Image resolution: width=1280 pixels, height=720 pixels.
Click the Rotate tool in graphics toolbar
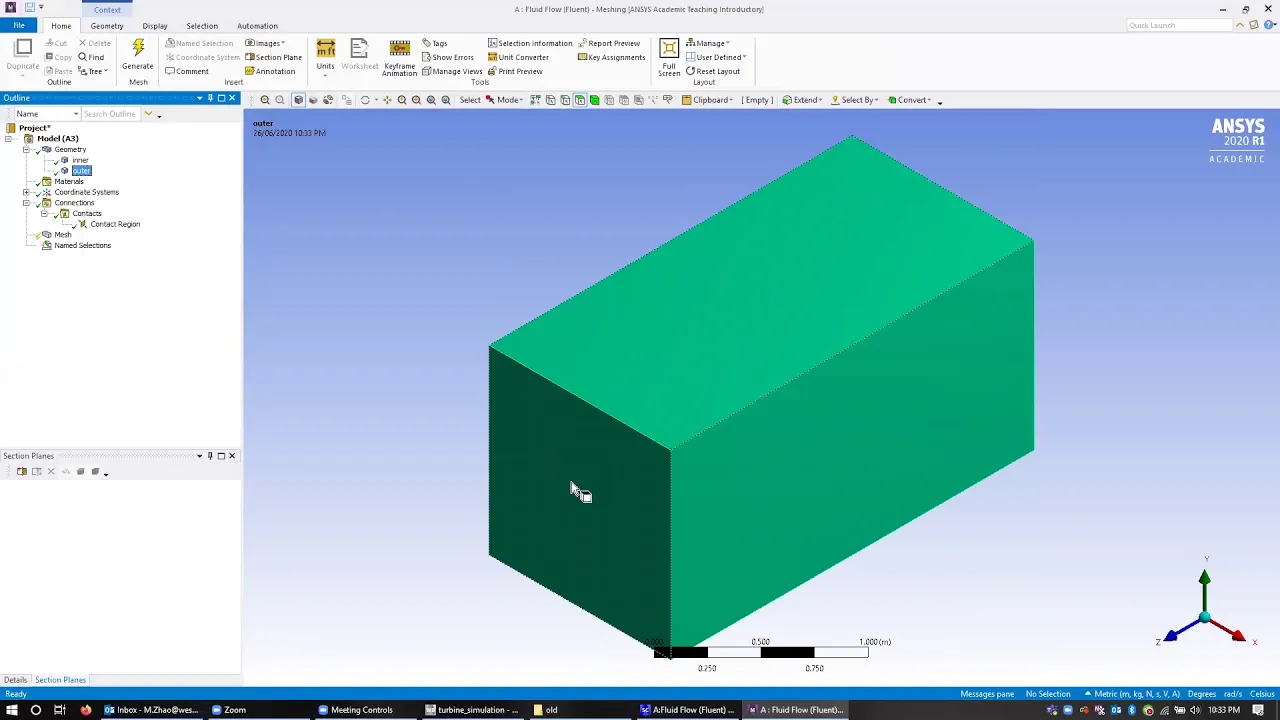click(x=365, y=100)
